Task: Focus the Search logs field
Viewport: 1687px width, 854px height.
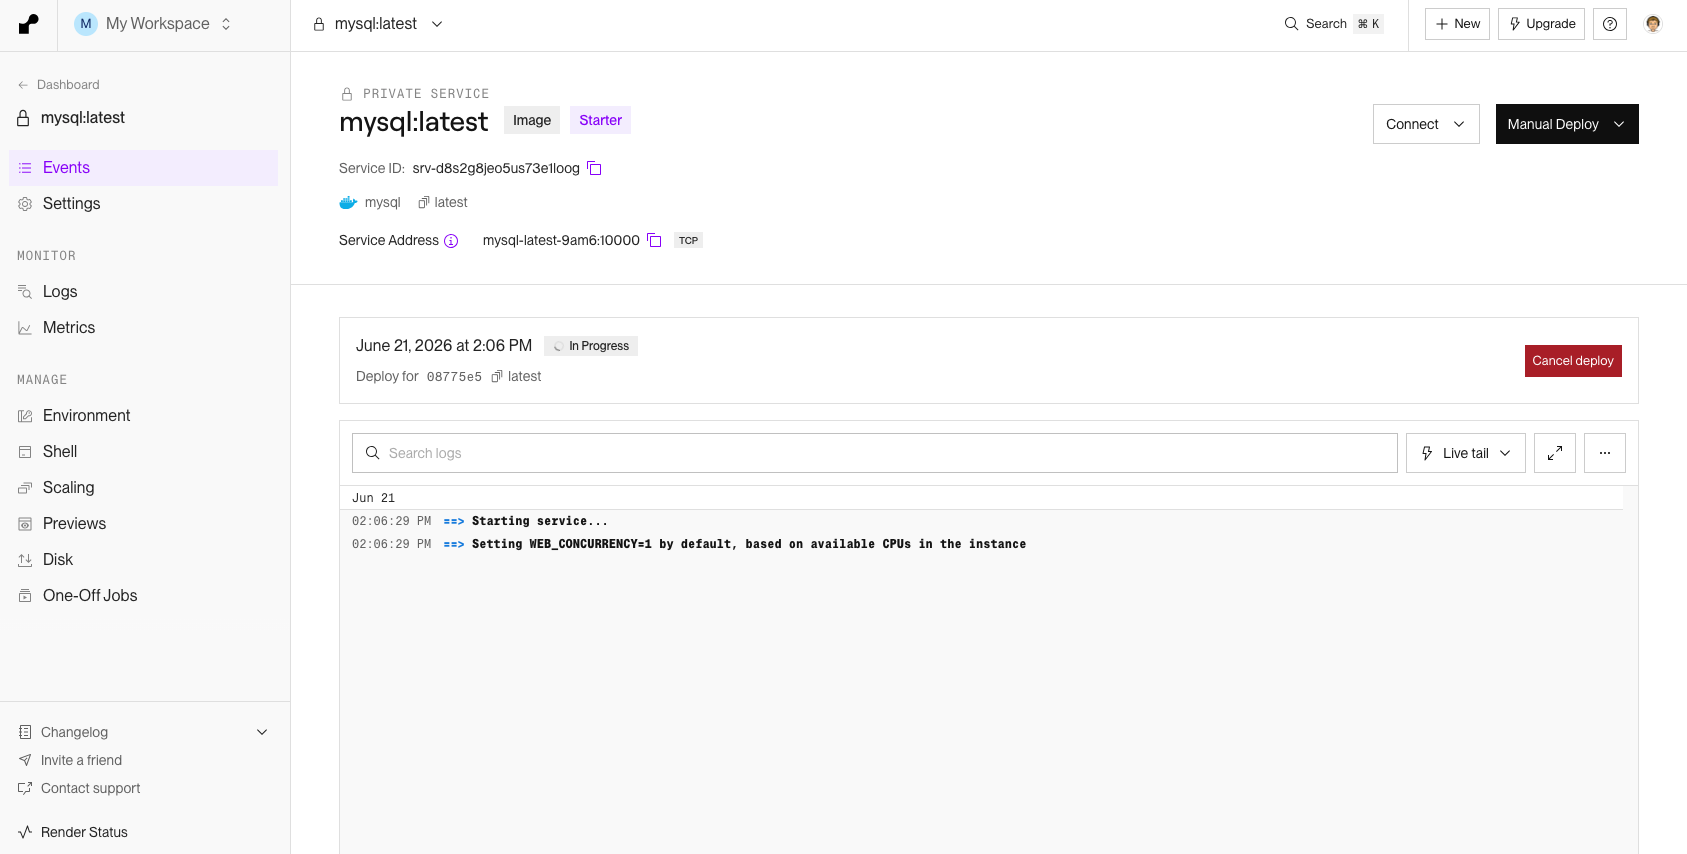Action: pos(875,453)
